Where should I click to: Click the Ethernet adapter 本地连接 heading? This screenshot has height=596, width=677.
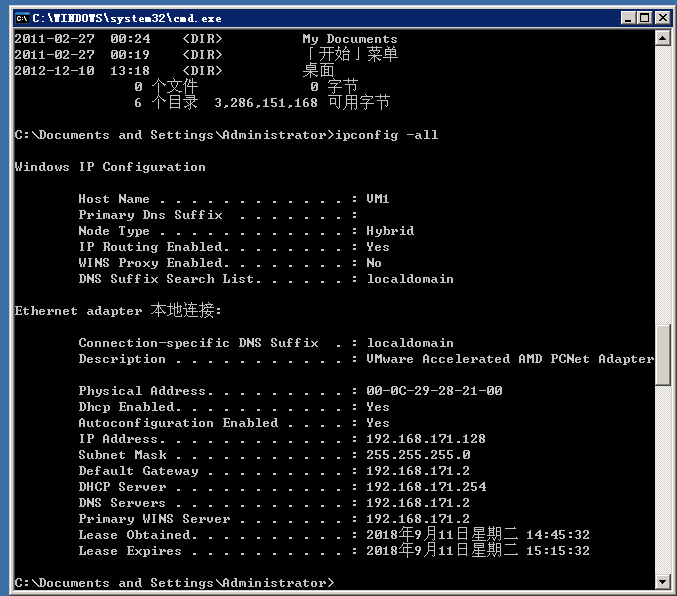118,311
